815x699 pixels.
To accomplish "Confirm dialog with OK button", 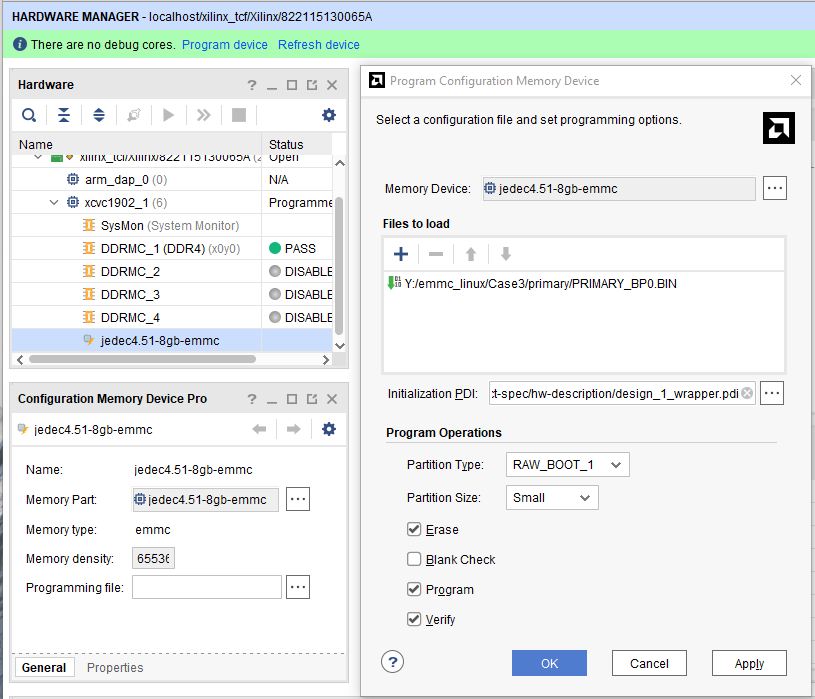I will click(549, 663).
